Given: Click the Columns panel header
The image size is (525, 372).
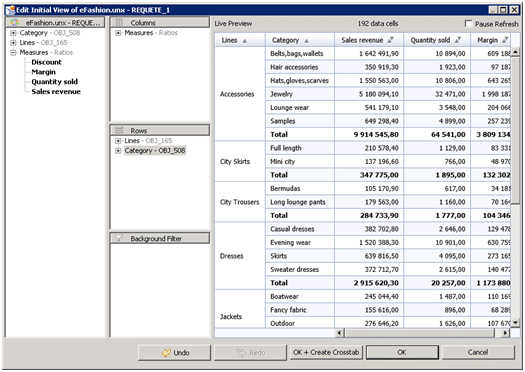Looking at the screenshot, I should (x=159, y=22).
